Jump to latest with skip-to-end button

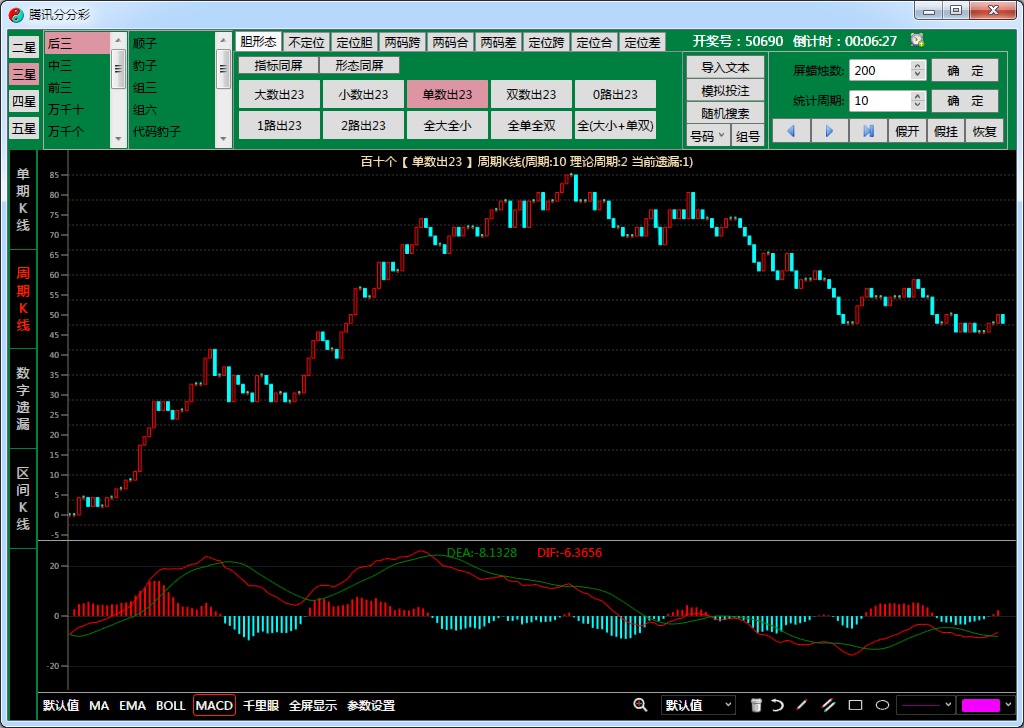(x=868, y=131)
